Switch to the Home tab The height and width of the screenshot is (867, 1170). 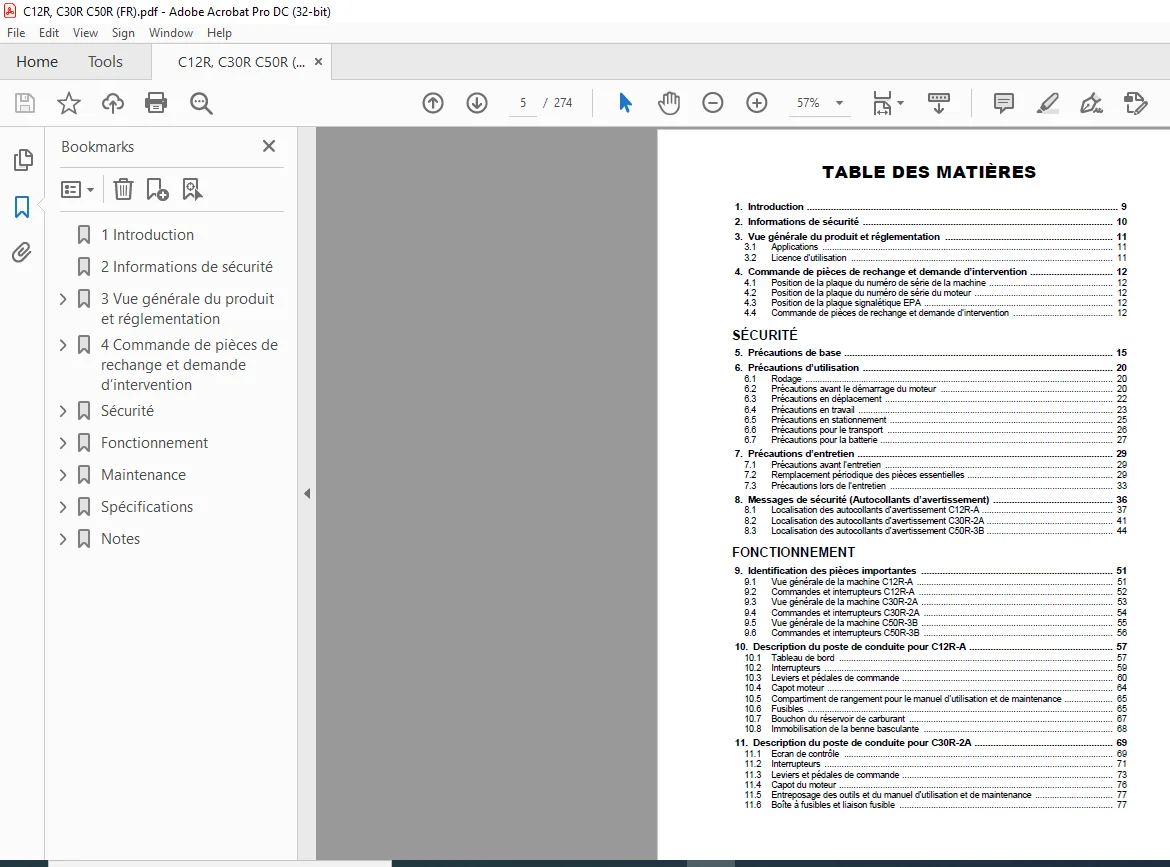coord(37,62)
